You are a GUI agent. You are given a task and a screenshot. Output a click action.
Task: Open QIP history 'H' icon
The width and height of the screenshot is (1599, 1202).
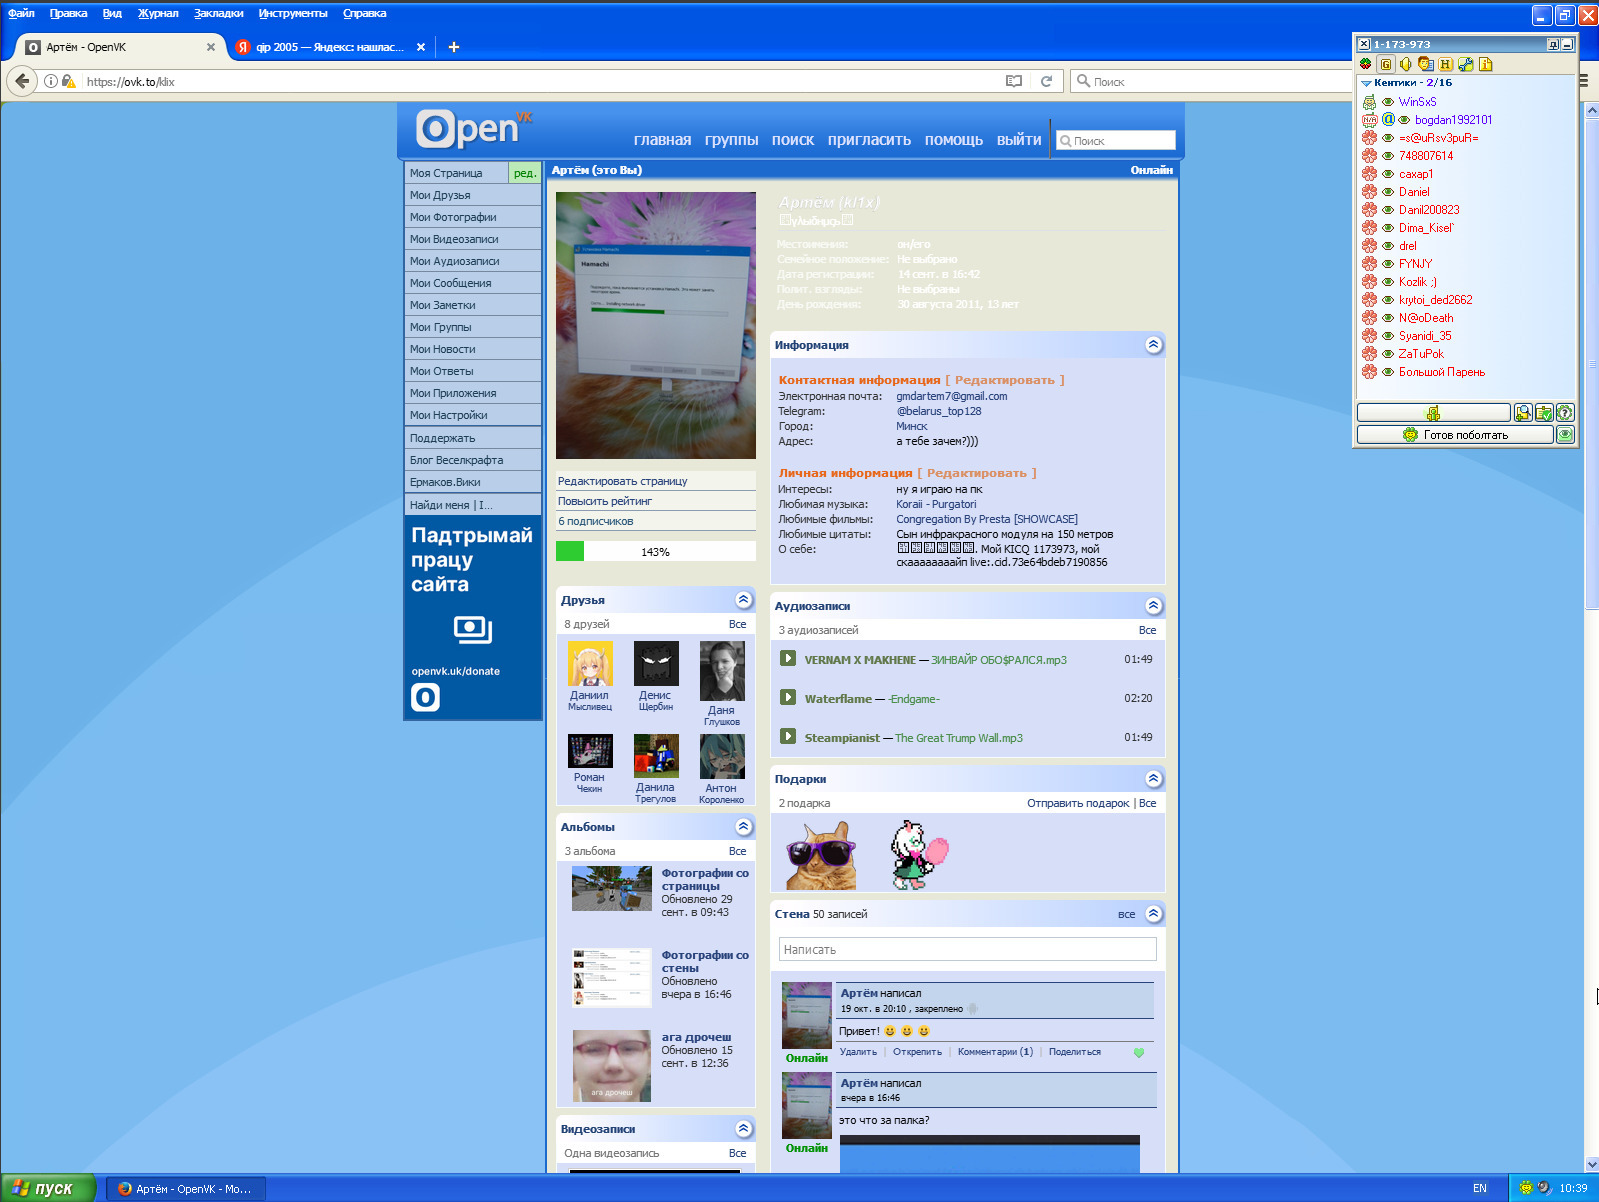1445,64
